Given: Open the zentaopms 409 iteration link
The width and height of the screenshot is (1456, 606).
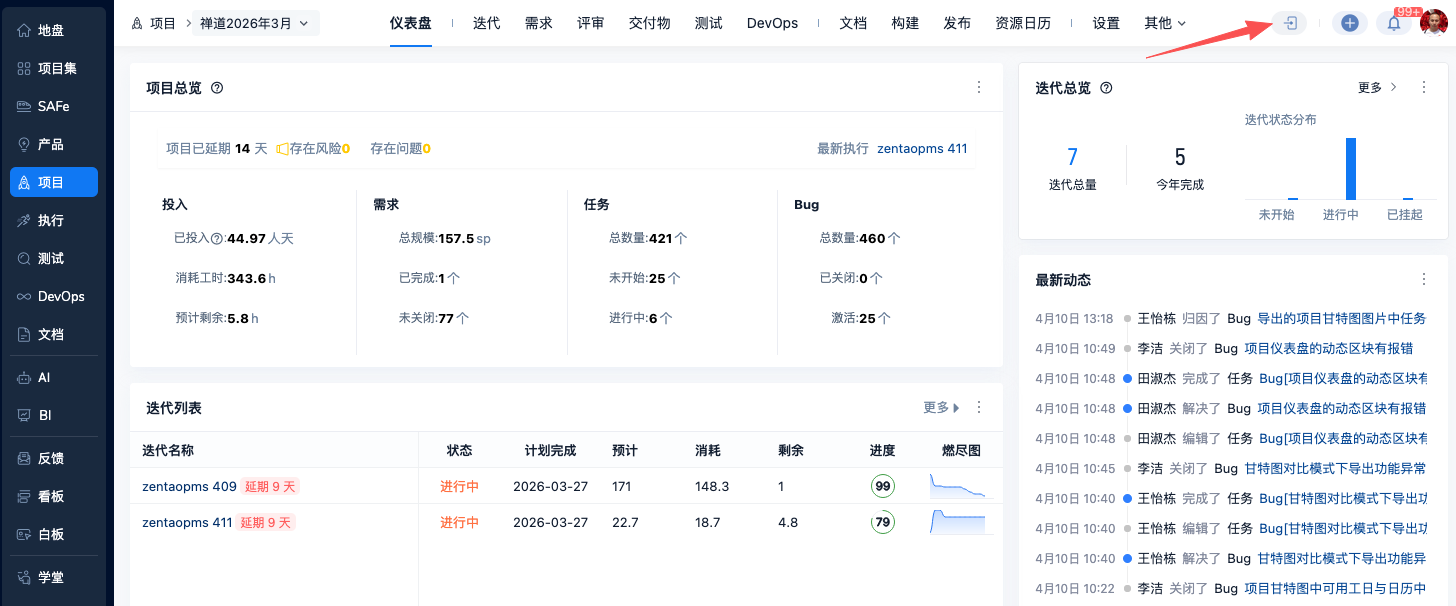Looking at the screenshot, I should point(189,487).
